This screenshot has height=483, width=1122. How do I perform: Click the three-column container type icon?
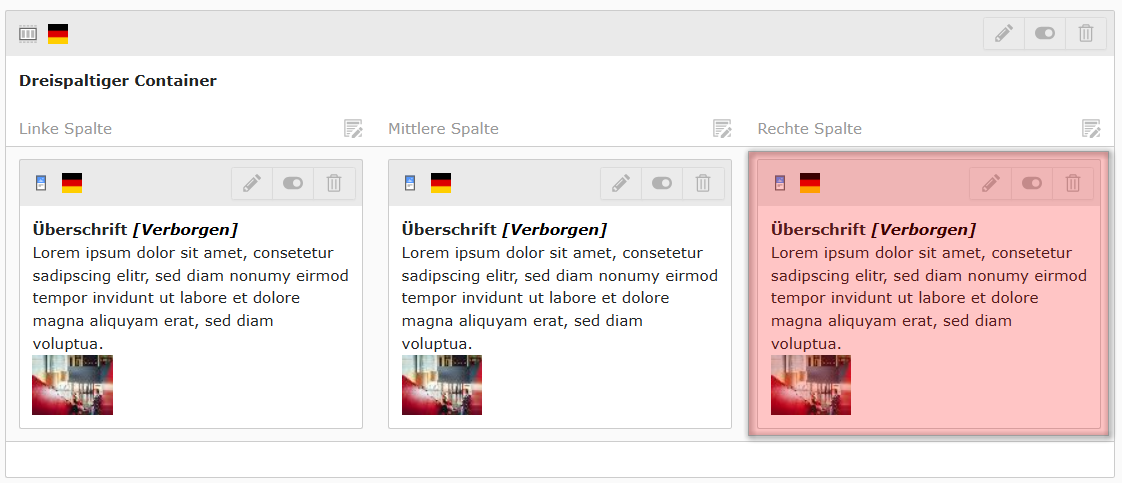(28, 34)
